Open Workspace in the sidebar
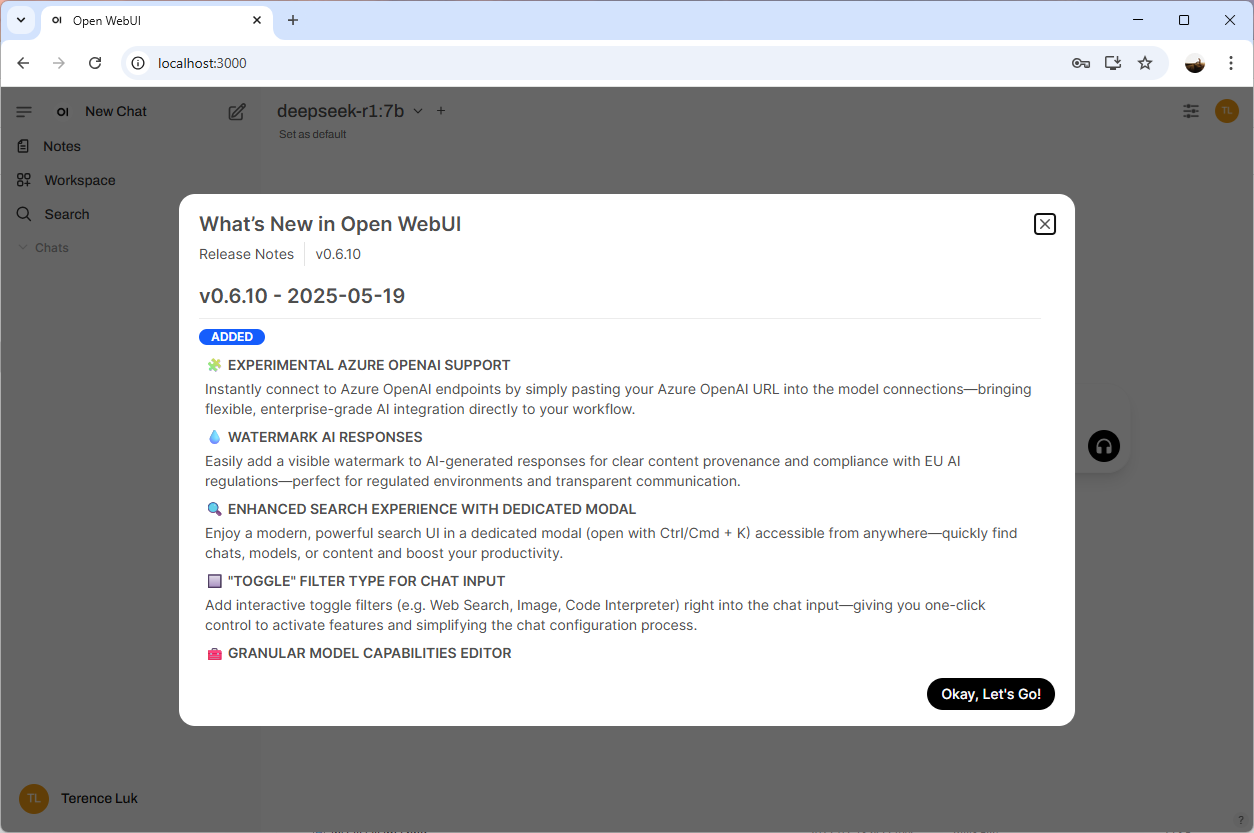Image resolution: width=1254 pixels, height=833 pixels. click(79, 180)
